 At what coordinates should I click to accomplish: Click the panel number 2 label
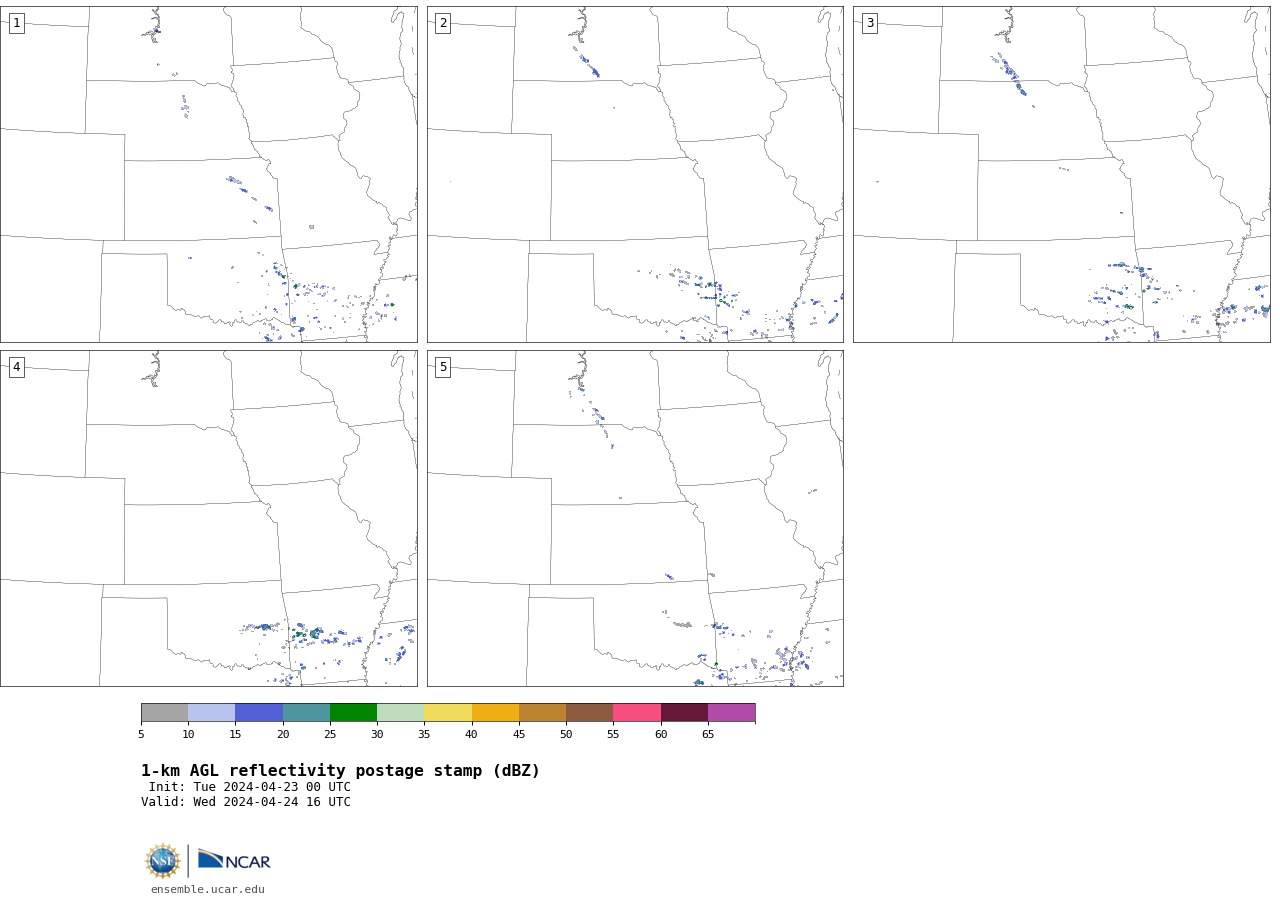[443, 23]
